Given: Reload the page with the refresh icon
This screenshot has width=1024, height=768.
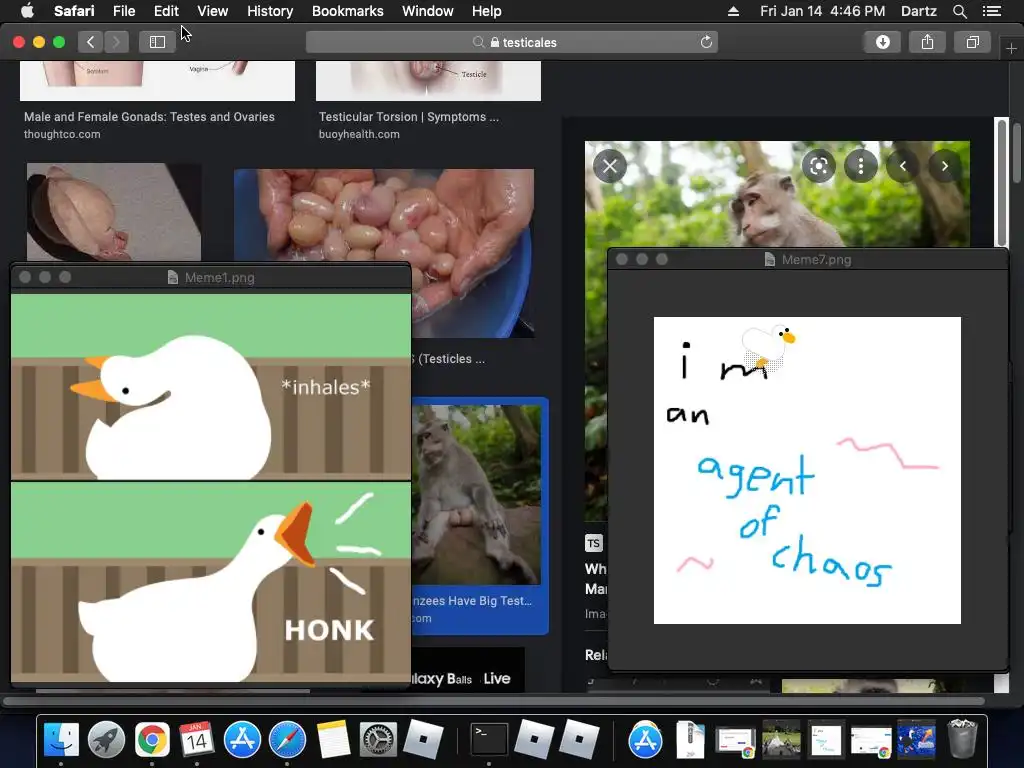Looking at the screenshot, I should coord(706,42).
